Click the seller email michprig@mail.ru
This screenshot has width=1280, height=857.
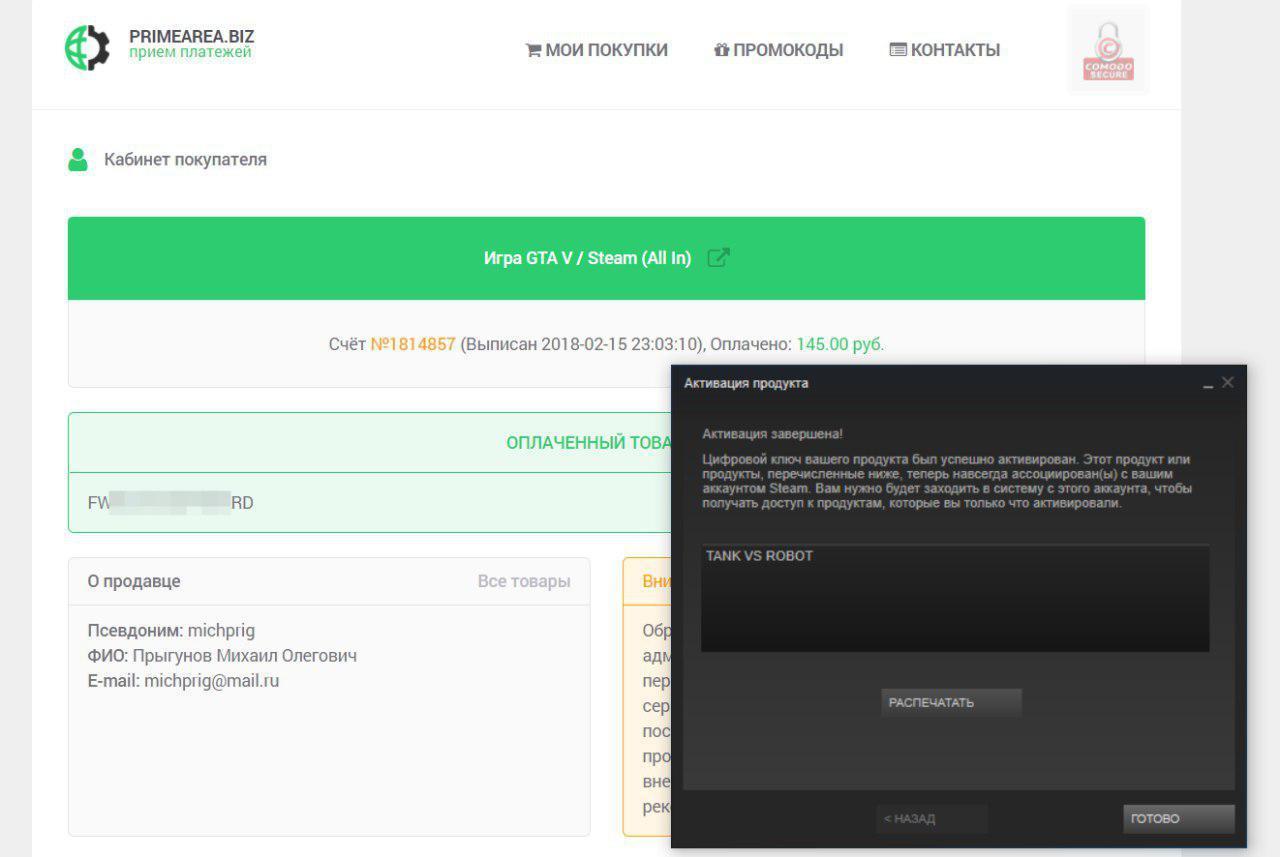point(211,681)
